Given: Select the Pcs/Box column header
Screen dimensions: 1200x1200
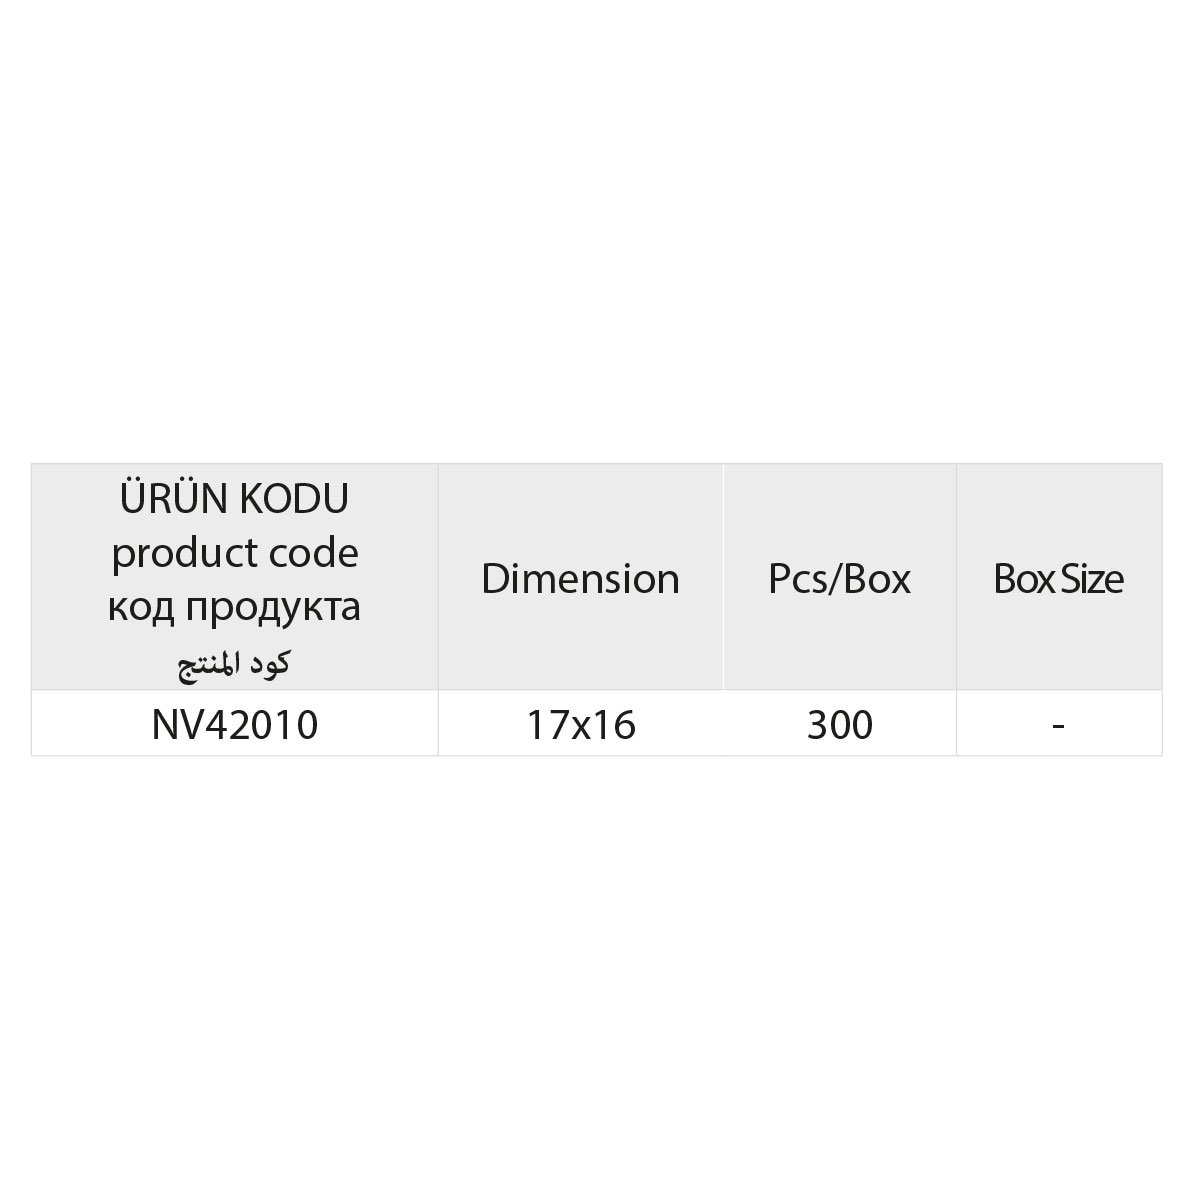Looking at the screenshot, I should click(839, 579).
